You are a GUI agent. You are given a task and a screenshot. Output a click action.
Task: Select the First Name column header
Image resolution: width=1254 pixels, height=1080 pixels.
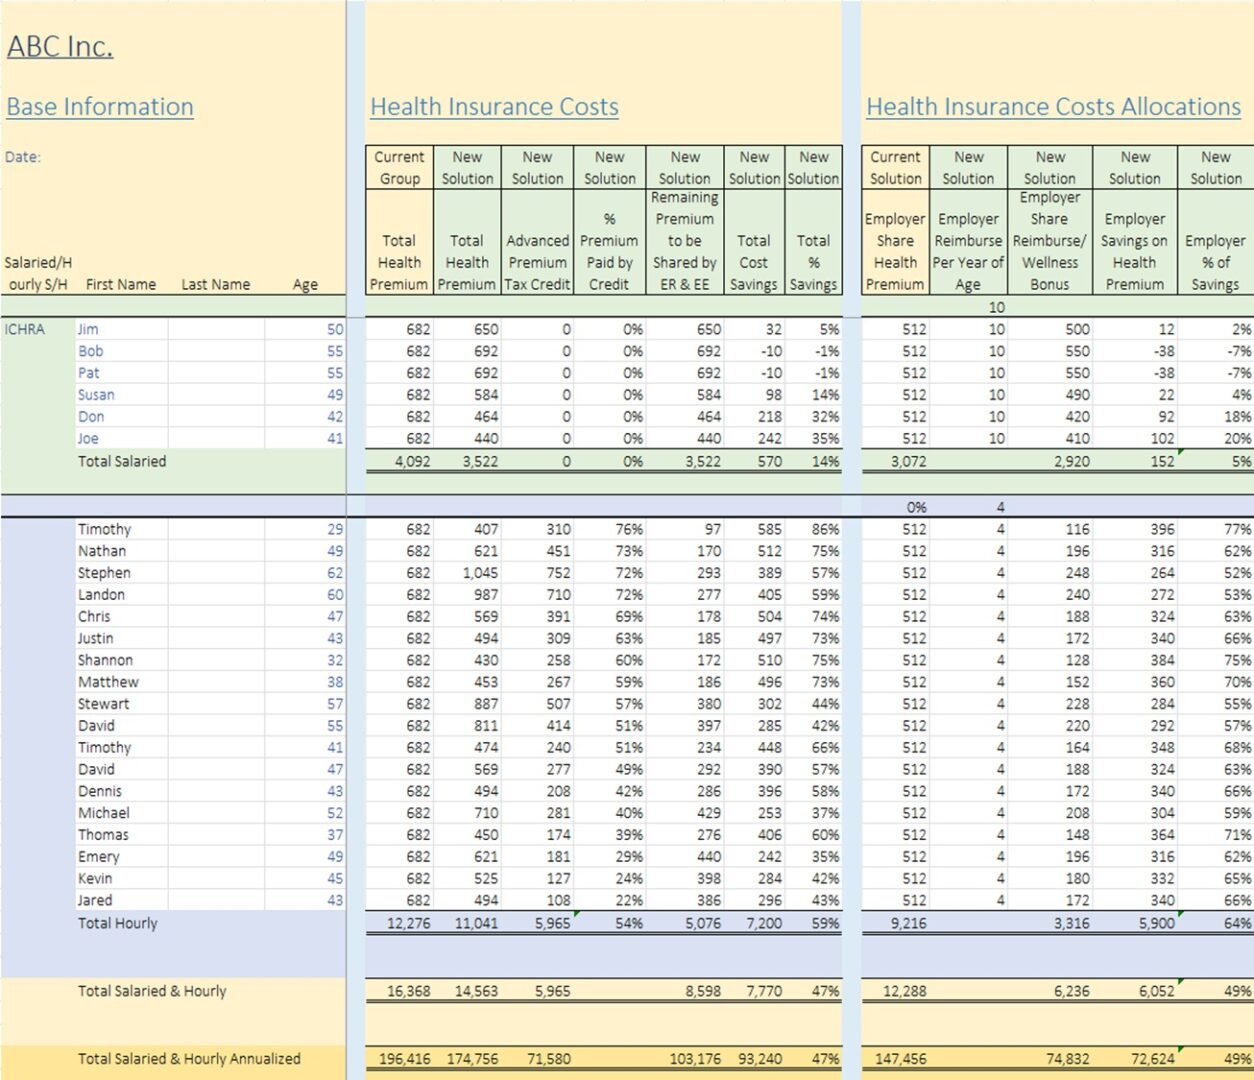point(121,284)
